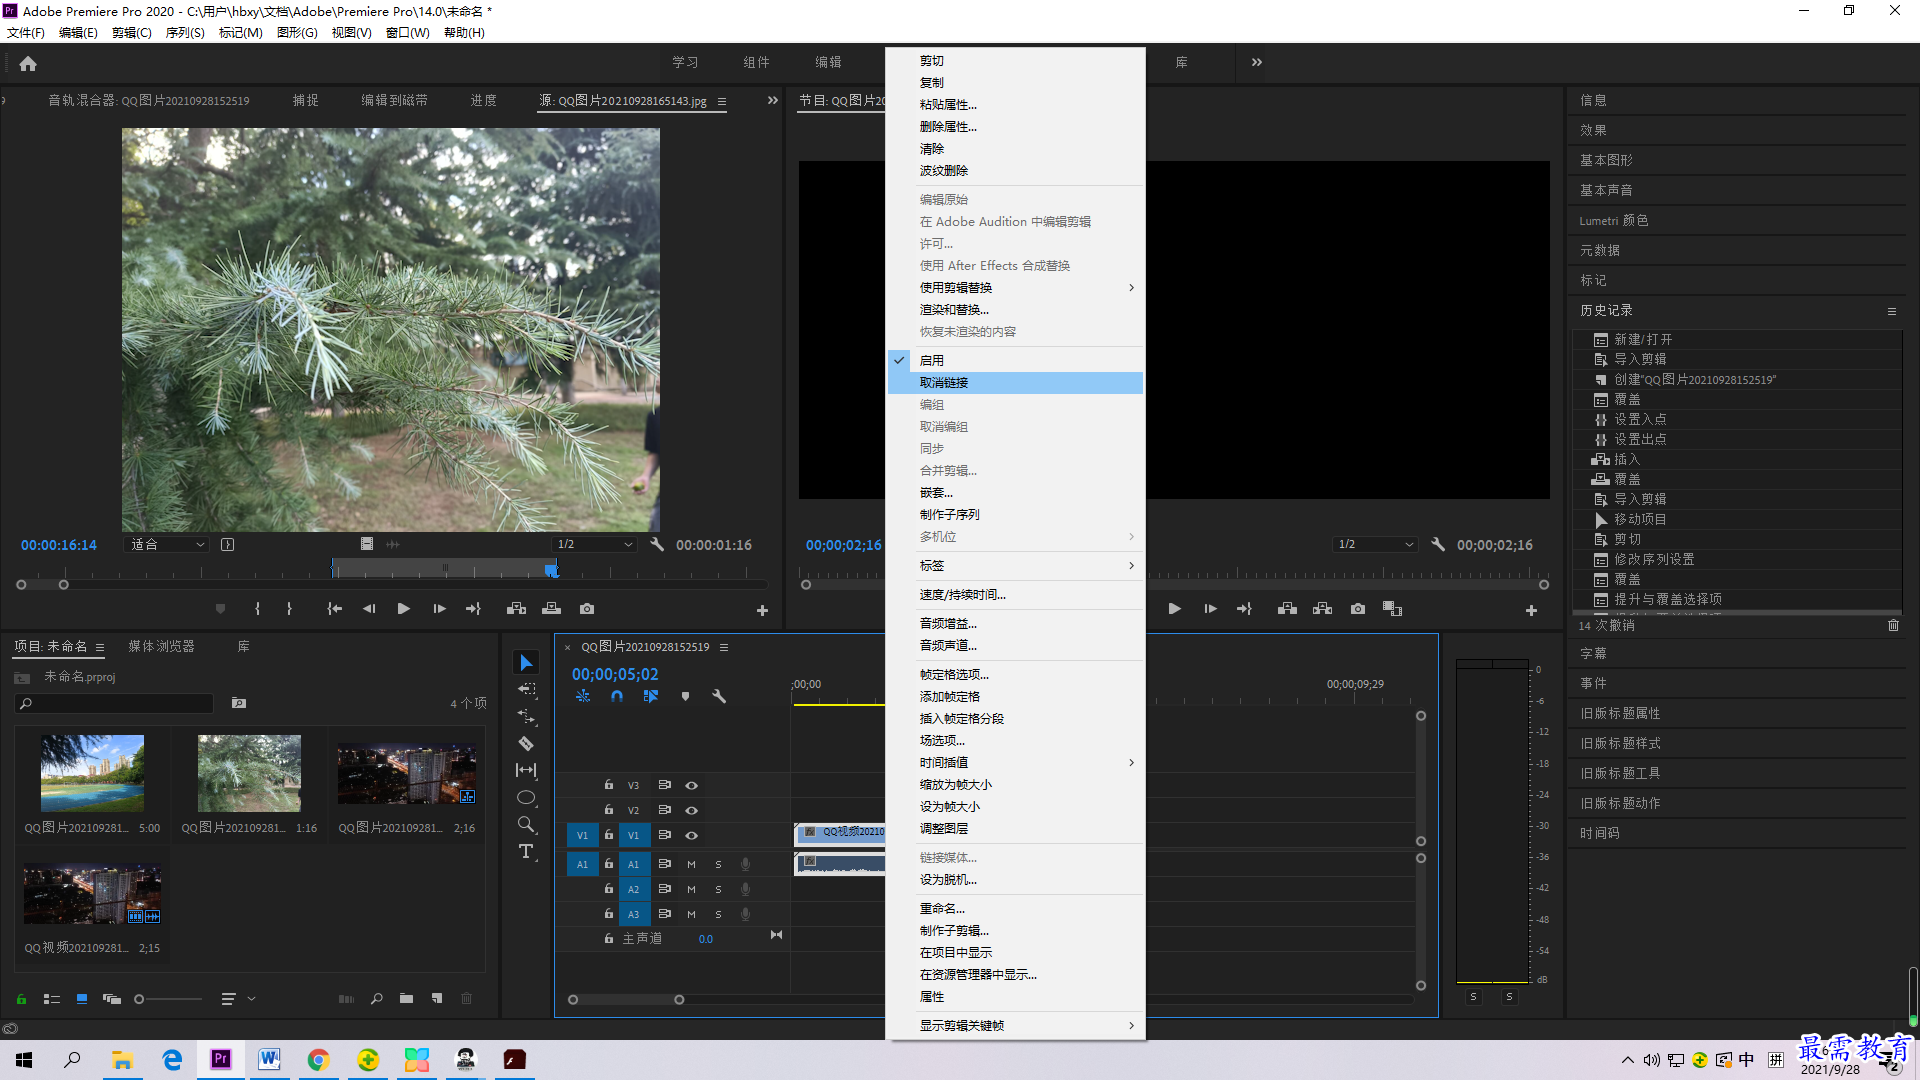
Task: Click Source monitor blue playhead
Action: tap(551, 570)
